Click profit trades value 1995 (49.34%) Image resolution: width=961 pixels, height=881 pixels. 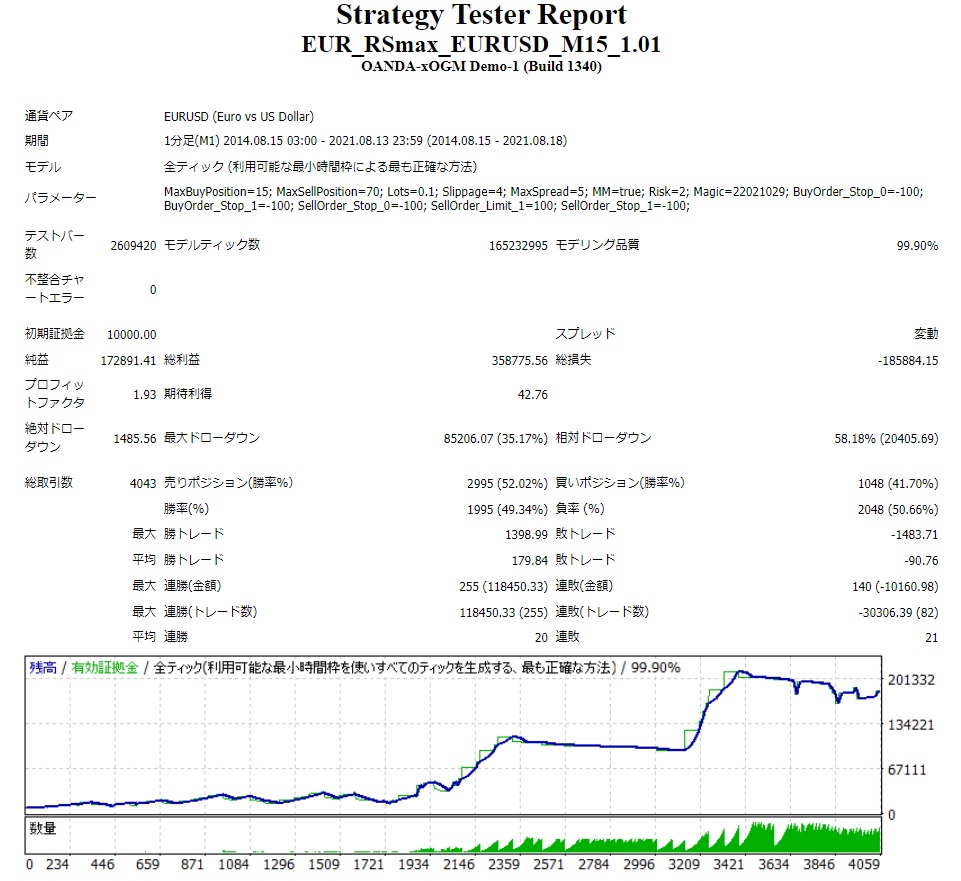pos(507,509)
